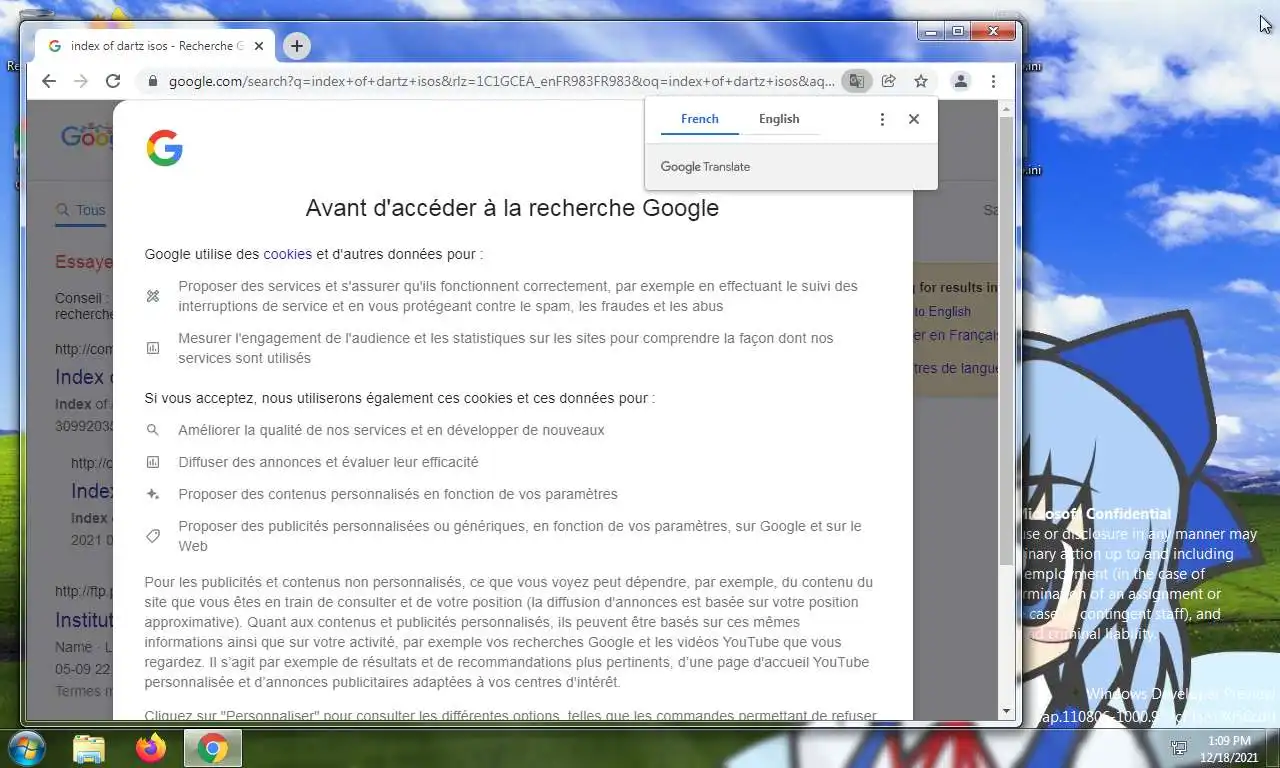The image size is (1280, 768).
Task: Click the wrench icon beside 'Proposer des services'
Action: point(153,296)
